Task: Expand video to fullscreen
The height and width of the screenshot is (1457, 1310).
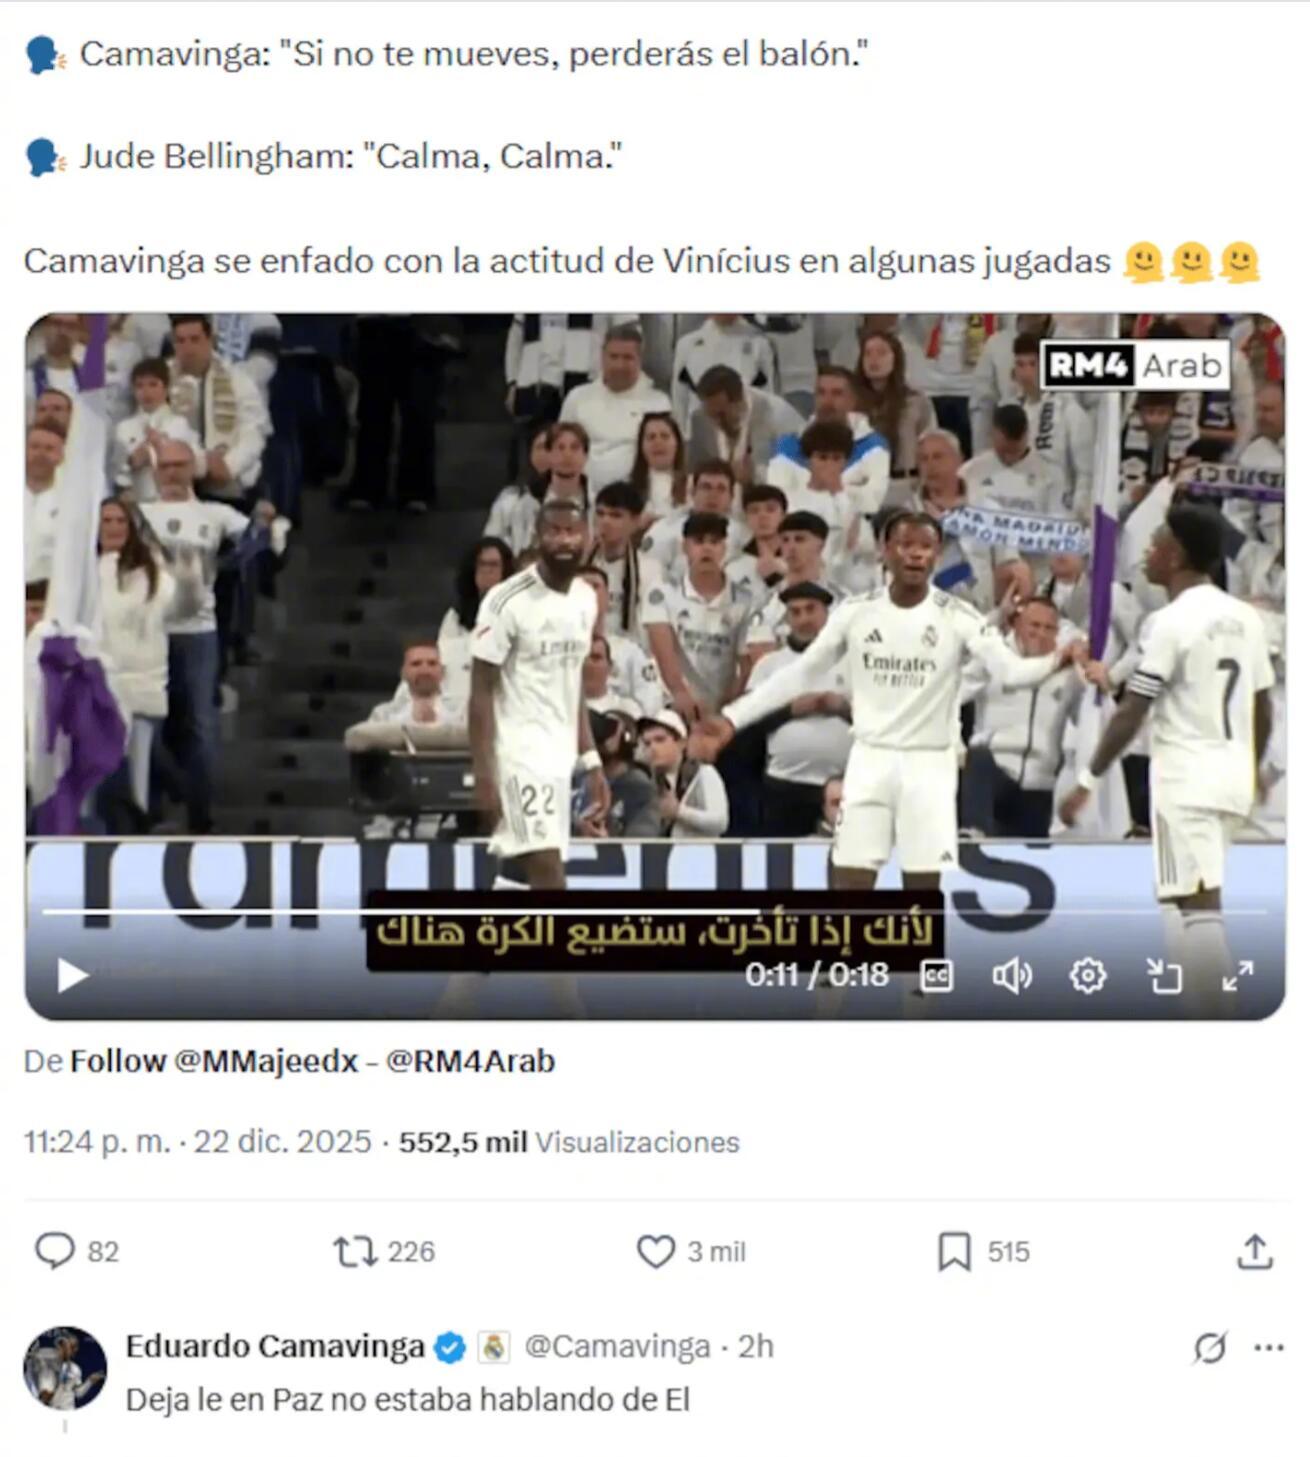Action: click(1238, 976)
